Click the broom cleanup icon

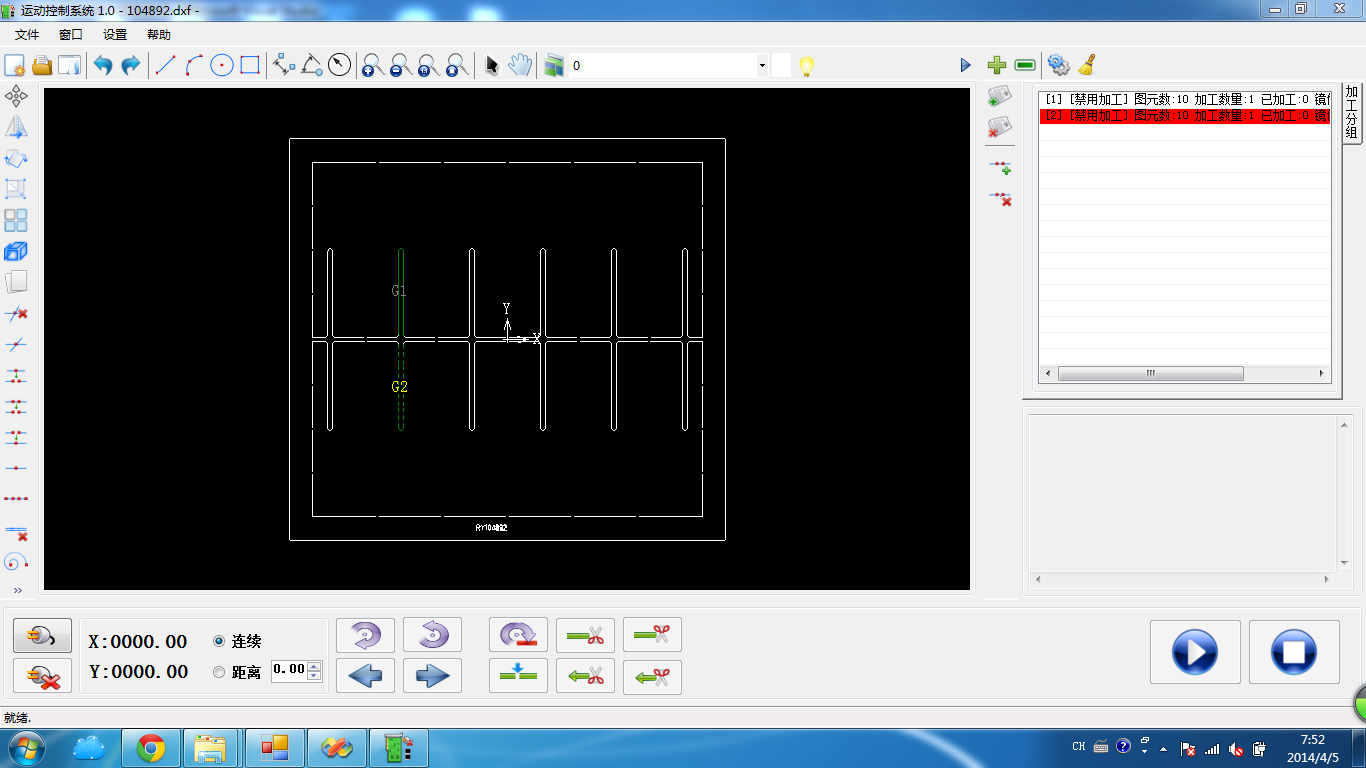pos(1086,66)
